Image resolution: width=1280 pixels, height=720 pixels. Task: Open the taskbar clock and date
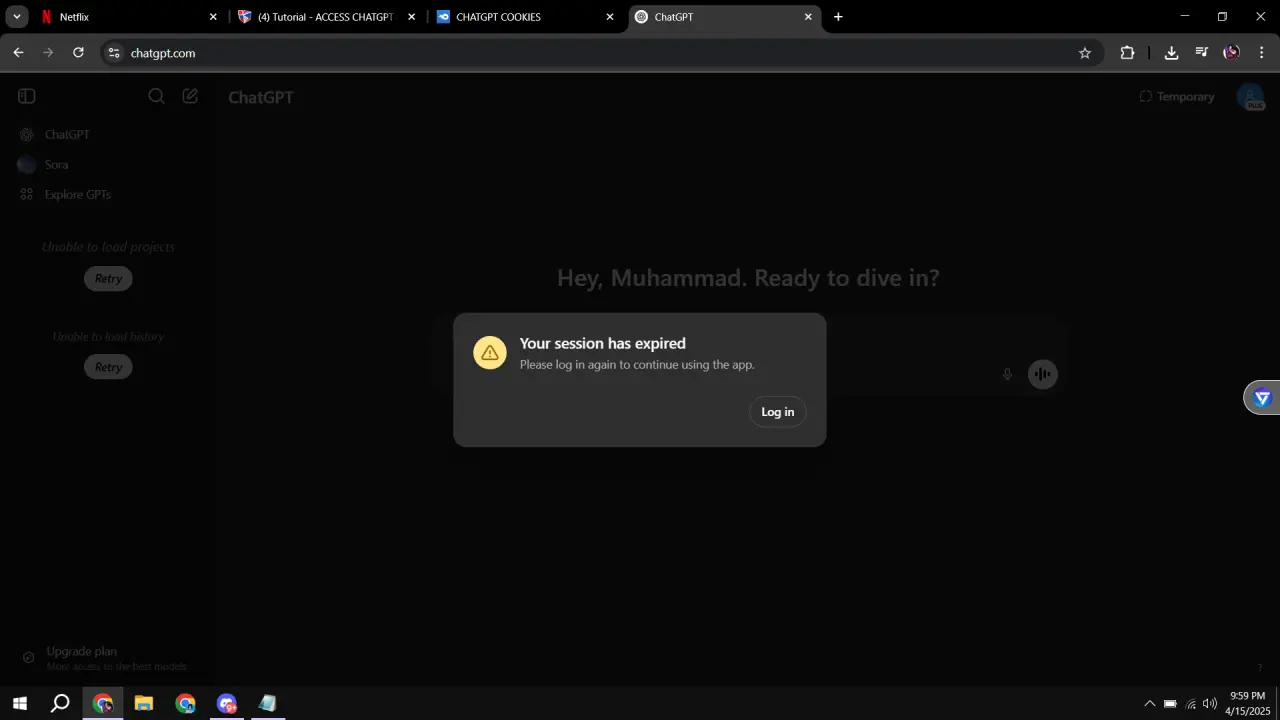tap(1247, 703)
